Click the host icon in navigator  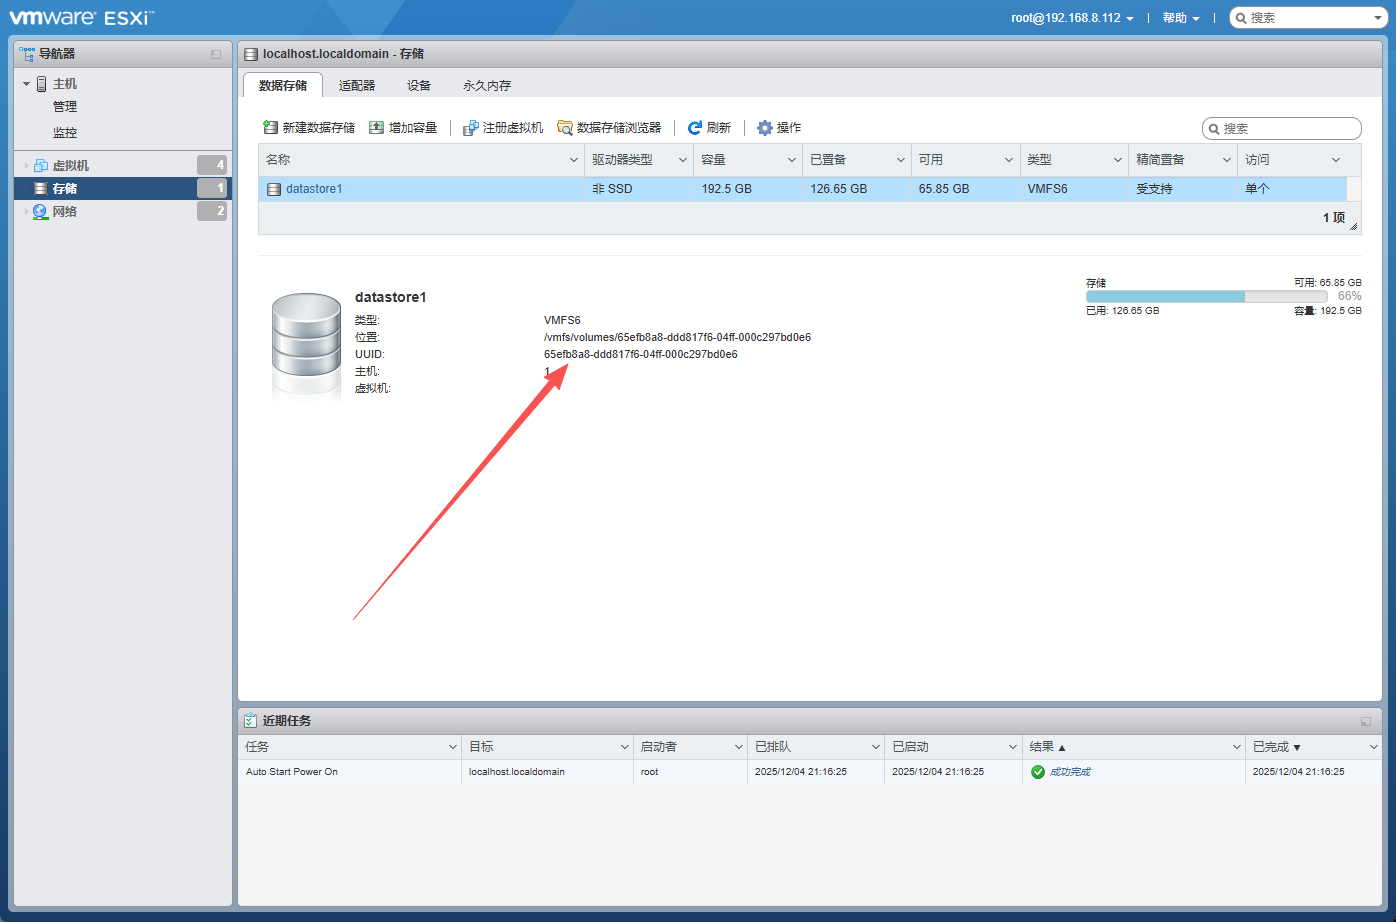(42, 84)
